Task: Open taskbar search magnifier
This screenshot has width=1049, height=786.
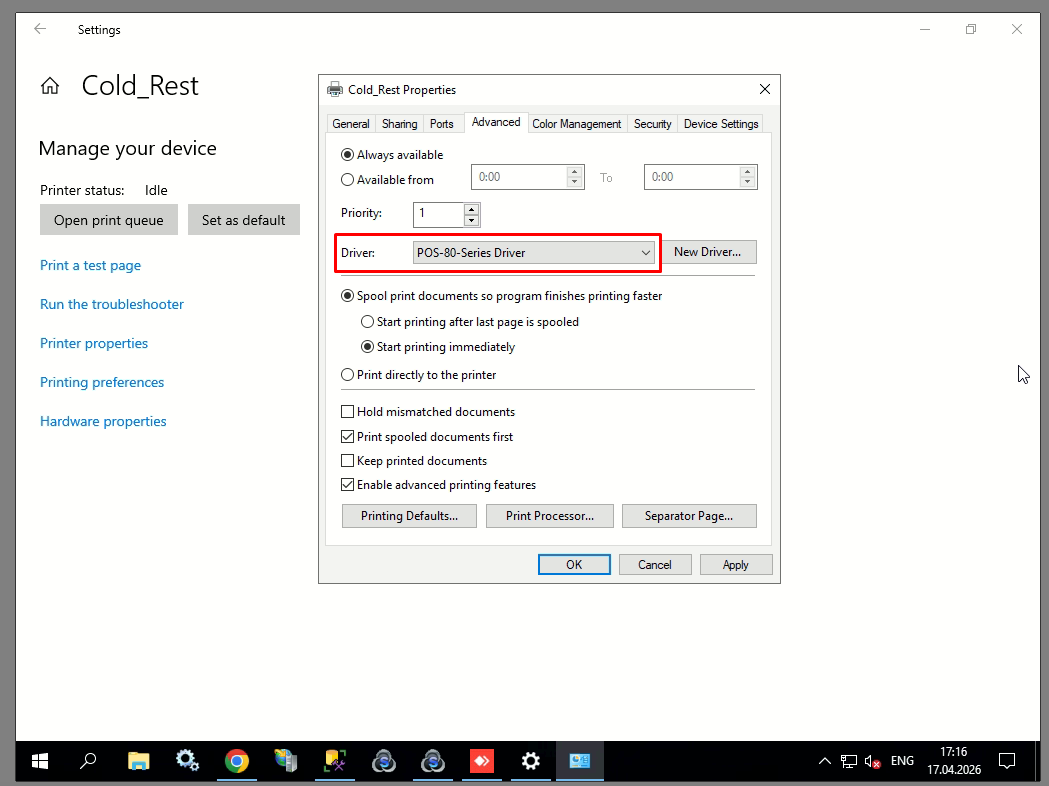Action: coord(88,761)
